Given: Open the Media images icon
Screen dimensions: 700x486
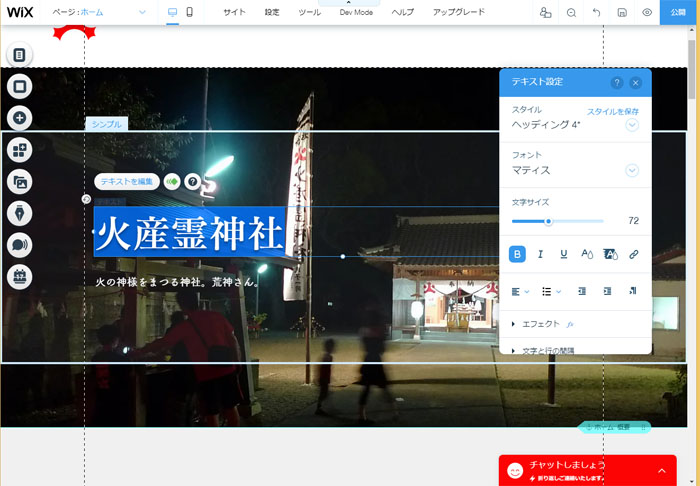Looking at the screenshot, I should point(19,182).
